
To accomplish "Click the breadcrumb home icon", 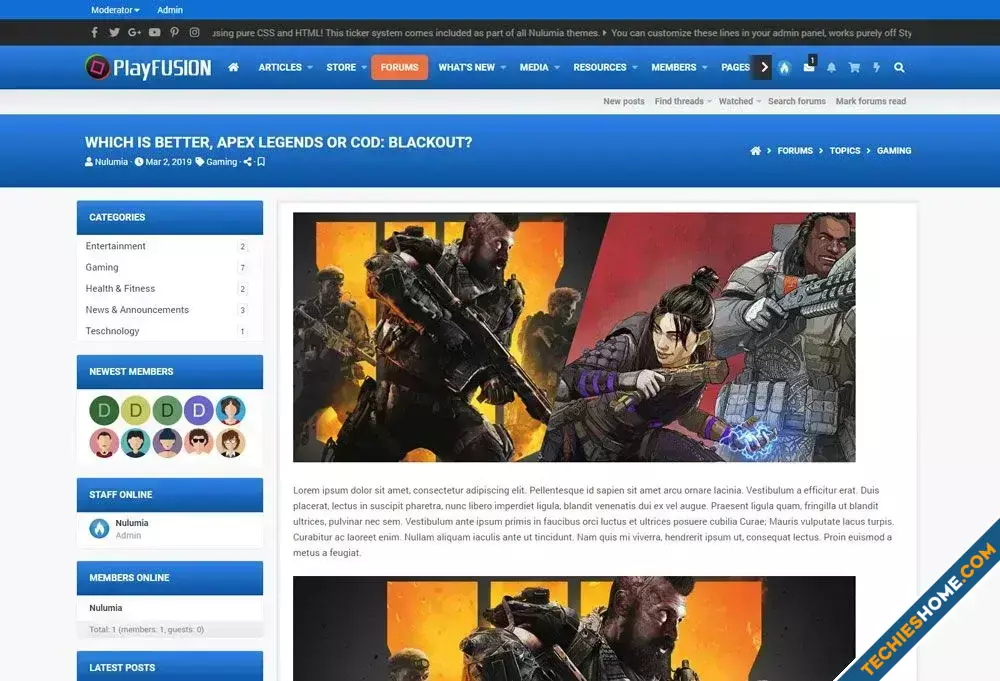I will pos(755,150).
